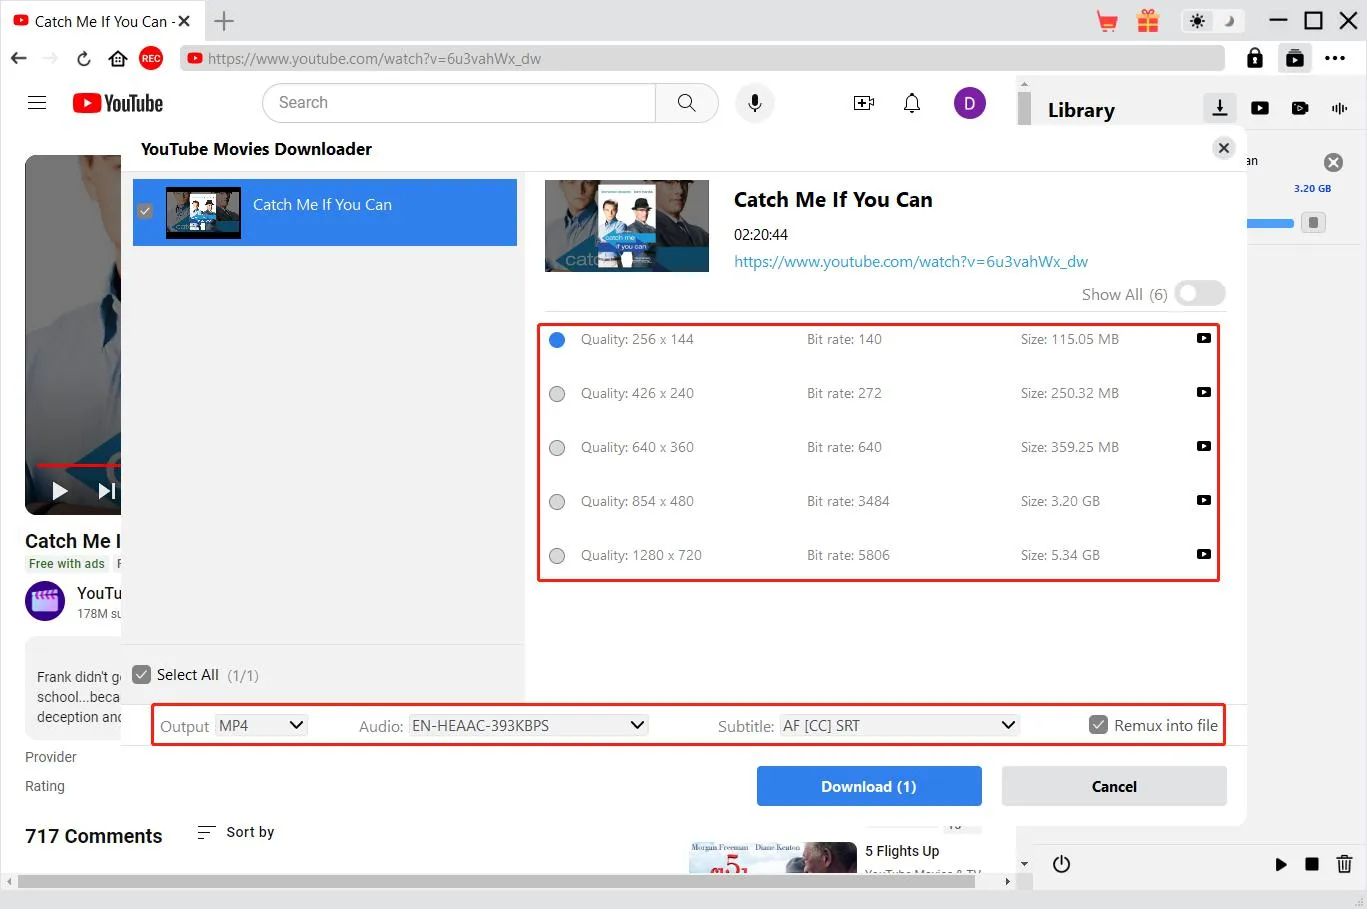Select the 1280 x 720 quality option
Screen dimensions: 1367x909
point(557,556)
